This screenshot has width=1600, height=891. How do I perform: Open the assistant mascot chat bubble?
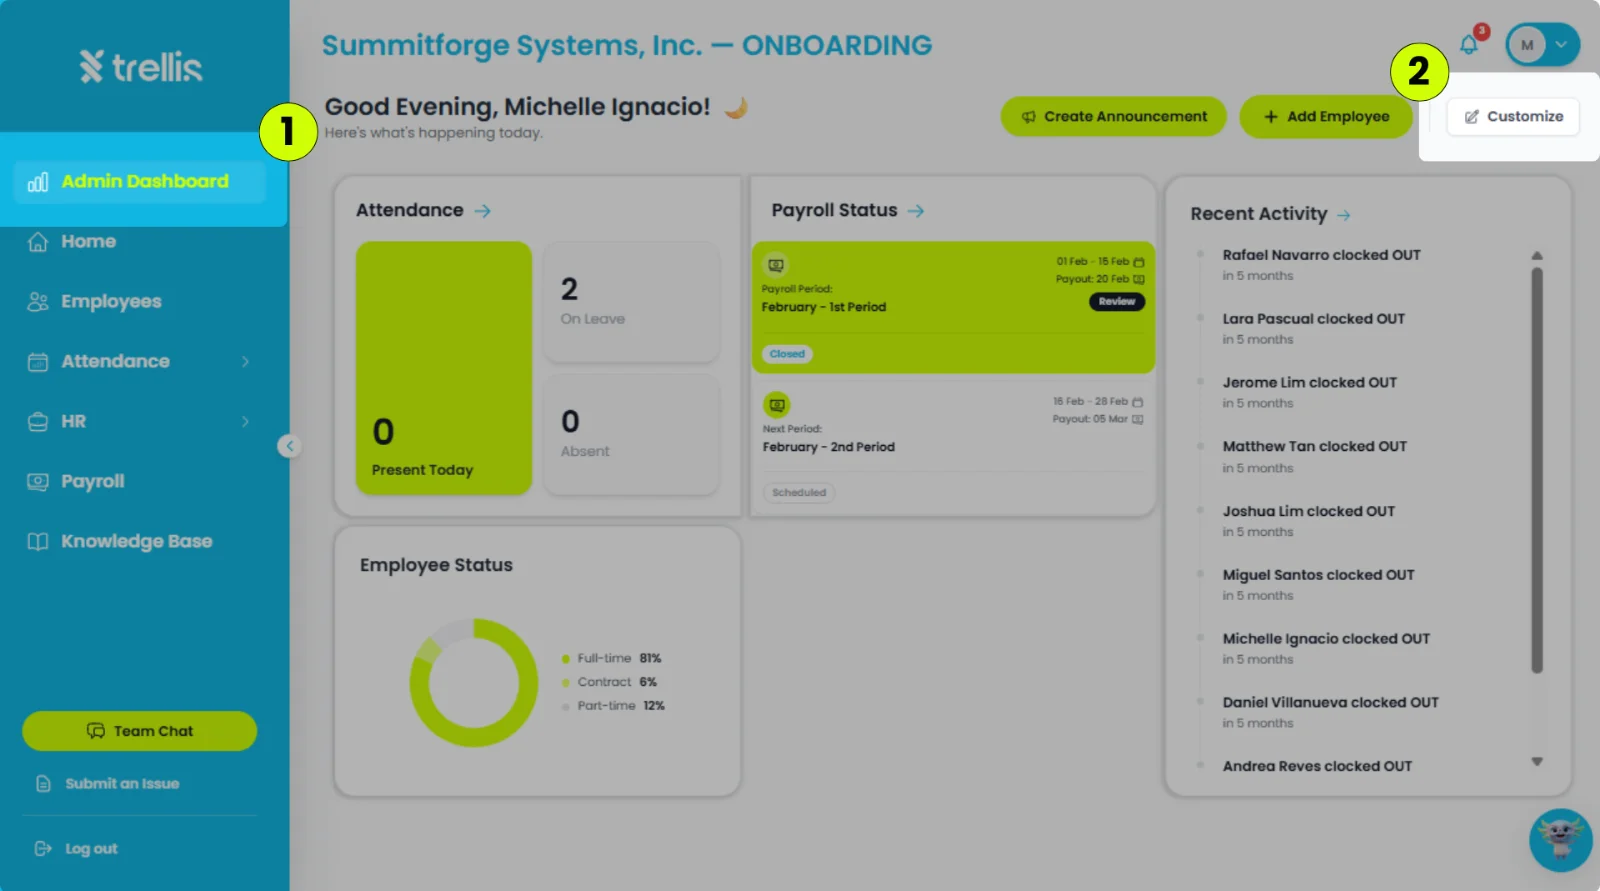pos(1560,840)
